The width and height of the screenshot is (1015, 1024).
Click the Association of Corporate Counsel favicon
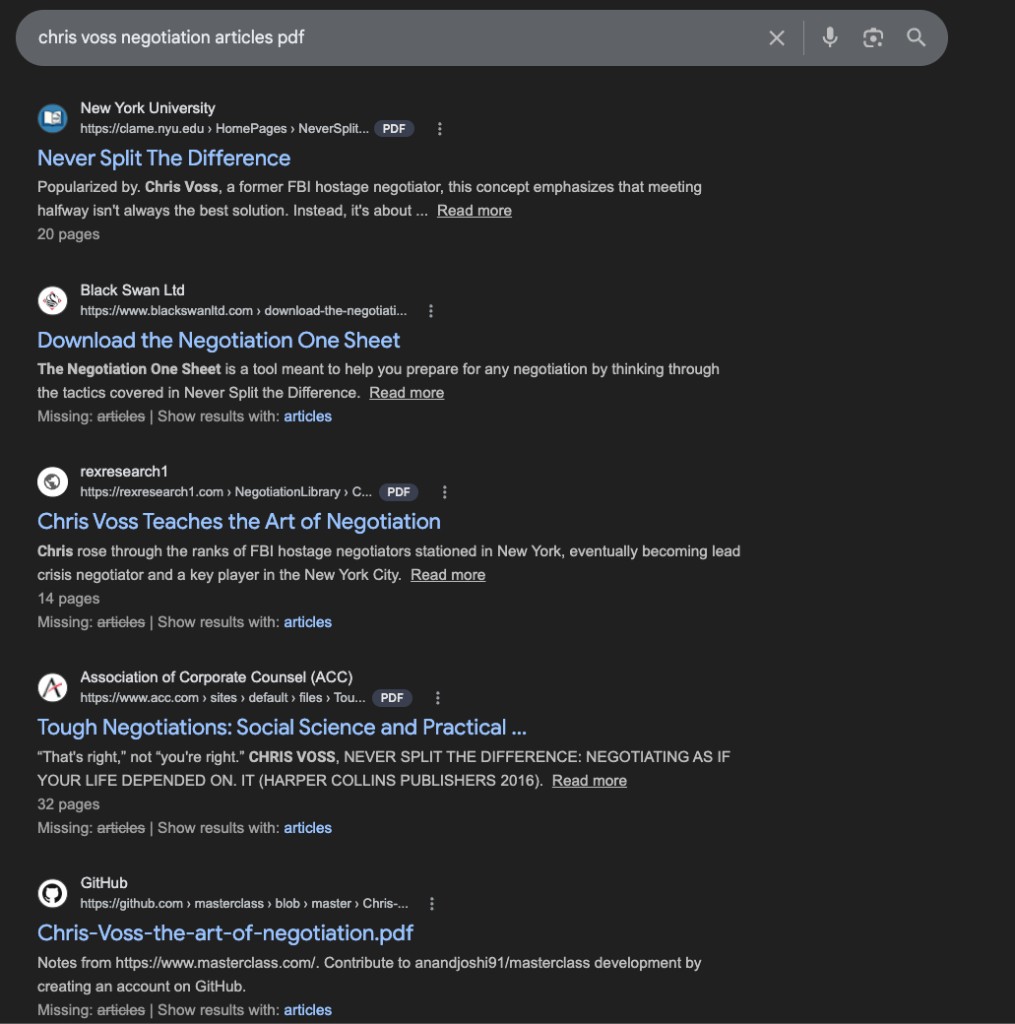[x=52, y=688]
